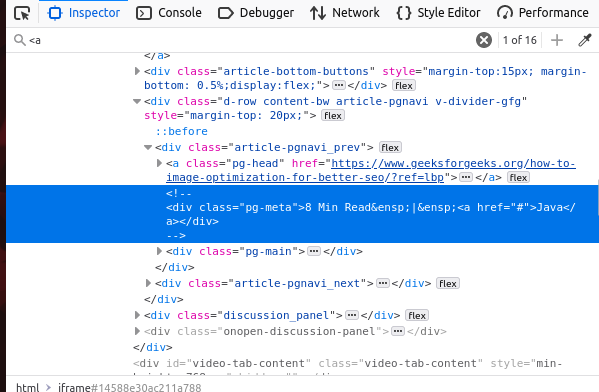Click the Style Editor braces icon
599x392 pixels.
tap(404, 13)
